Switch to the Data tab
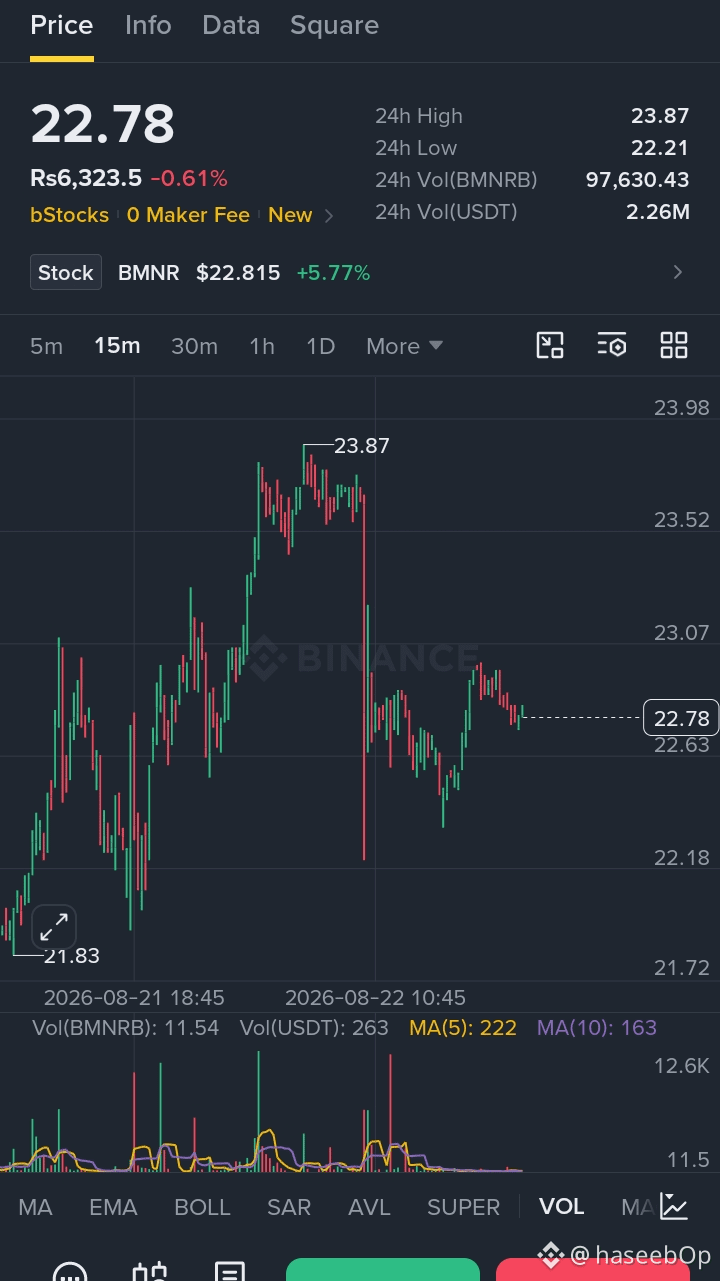The width and height of the screenshot is (720, 1281). tap(231, 25)
